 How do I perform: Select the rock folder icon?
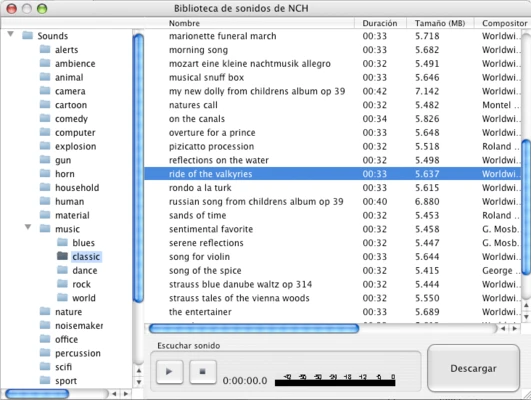[62, 283]
